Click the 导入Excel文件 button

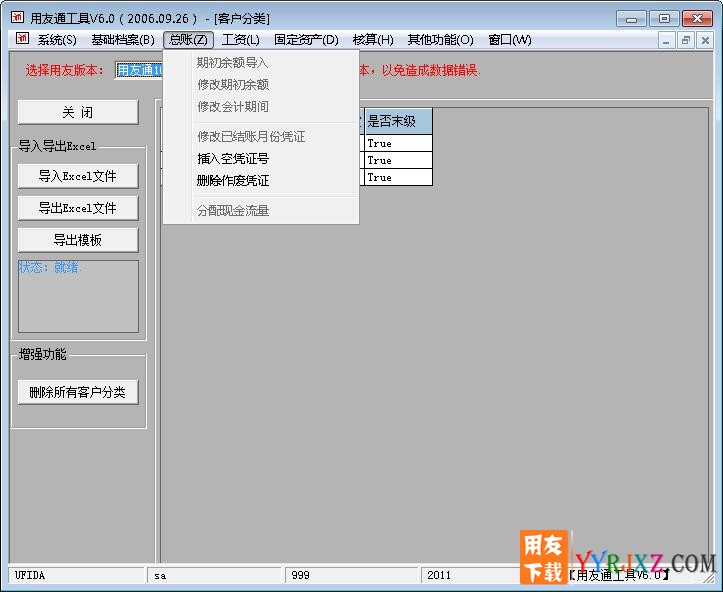pos(78,176)
